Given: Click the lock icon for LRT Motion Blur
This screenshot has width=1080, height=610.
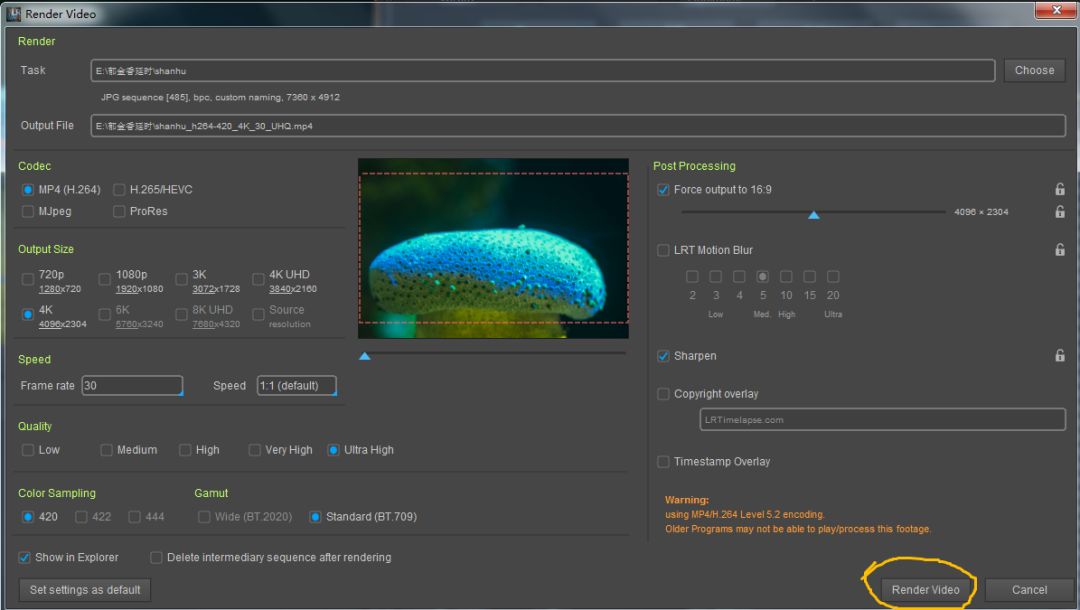Looking at the screenshot, I should click(x=1059, y=249).
